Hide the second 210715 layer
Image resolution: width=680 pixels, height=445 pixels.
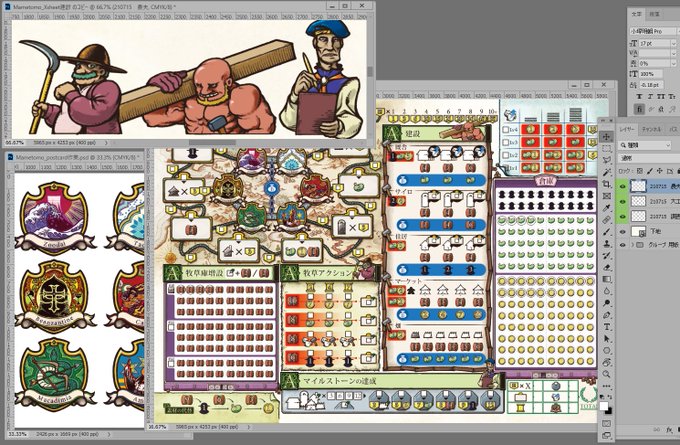(622, 201)
